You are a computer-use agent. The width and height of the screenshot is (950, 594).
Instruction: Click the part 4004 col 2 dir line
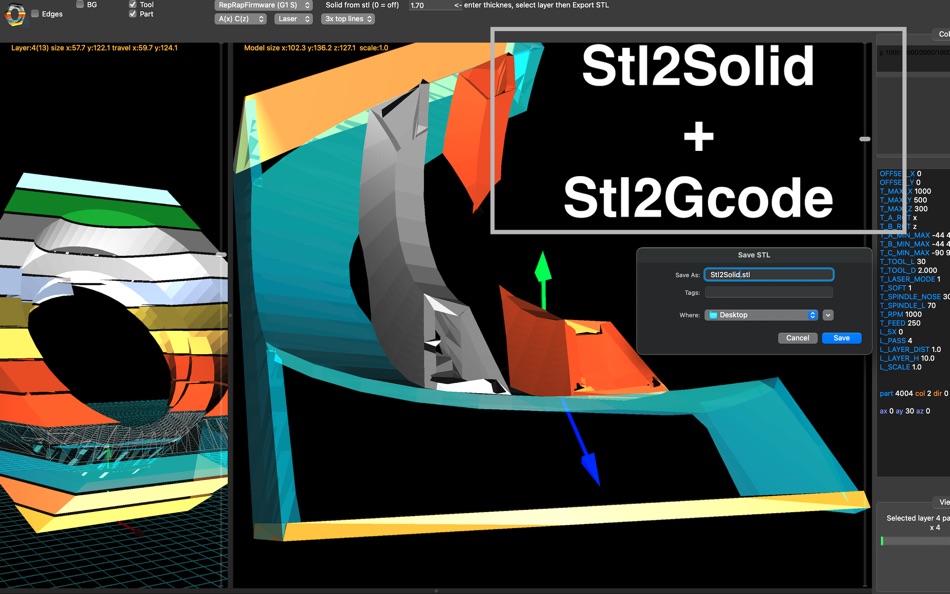click(x=914, y=394)
